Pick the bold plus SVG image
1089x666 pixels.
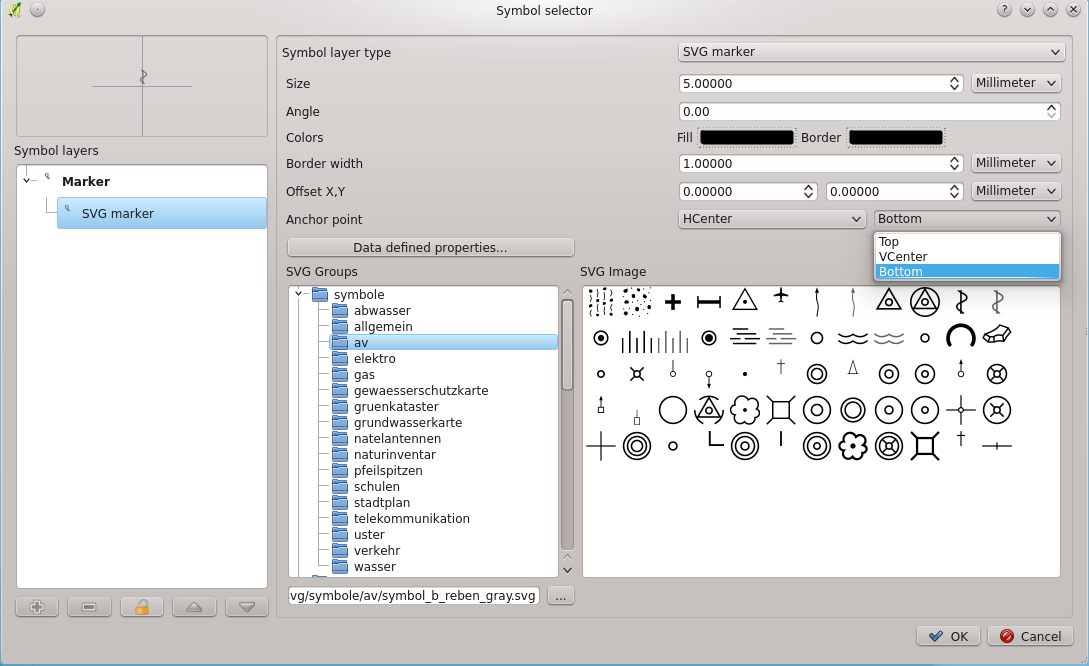tap(672, 302)
